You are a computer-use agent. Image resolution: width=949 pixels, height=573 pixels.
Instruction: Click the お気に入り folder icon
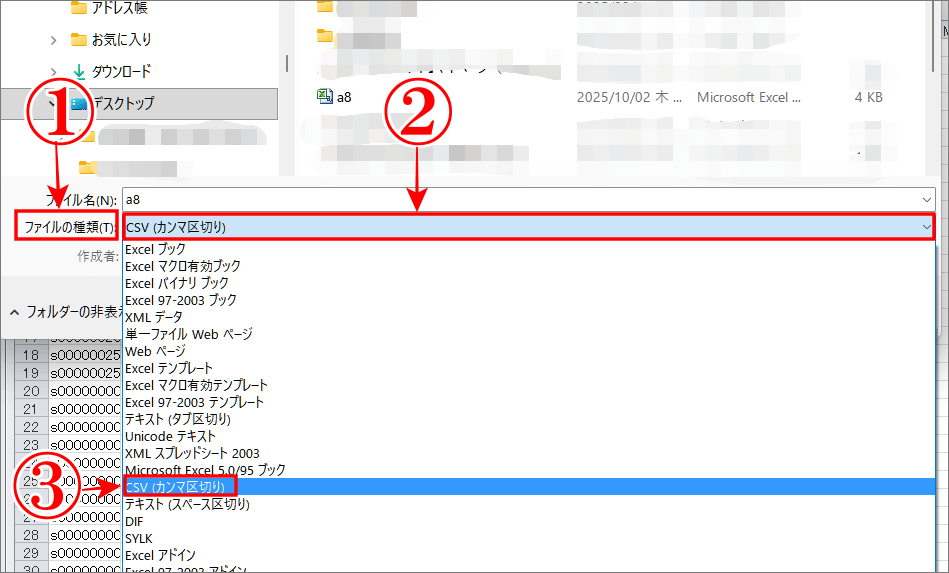(79, 40)
